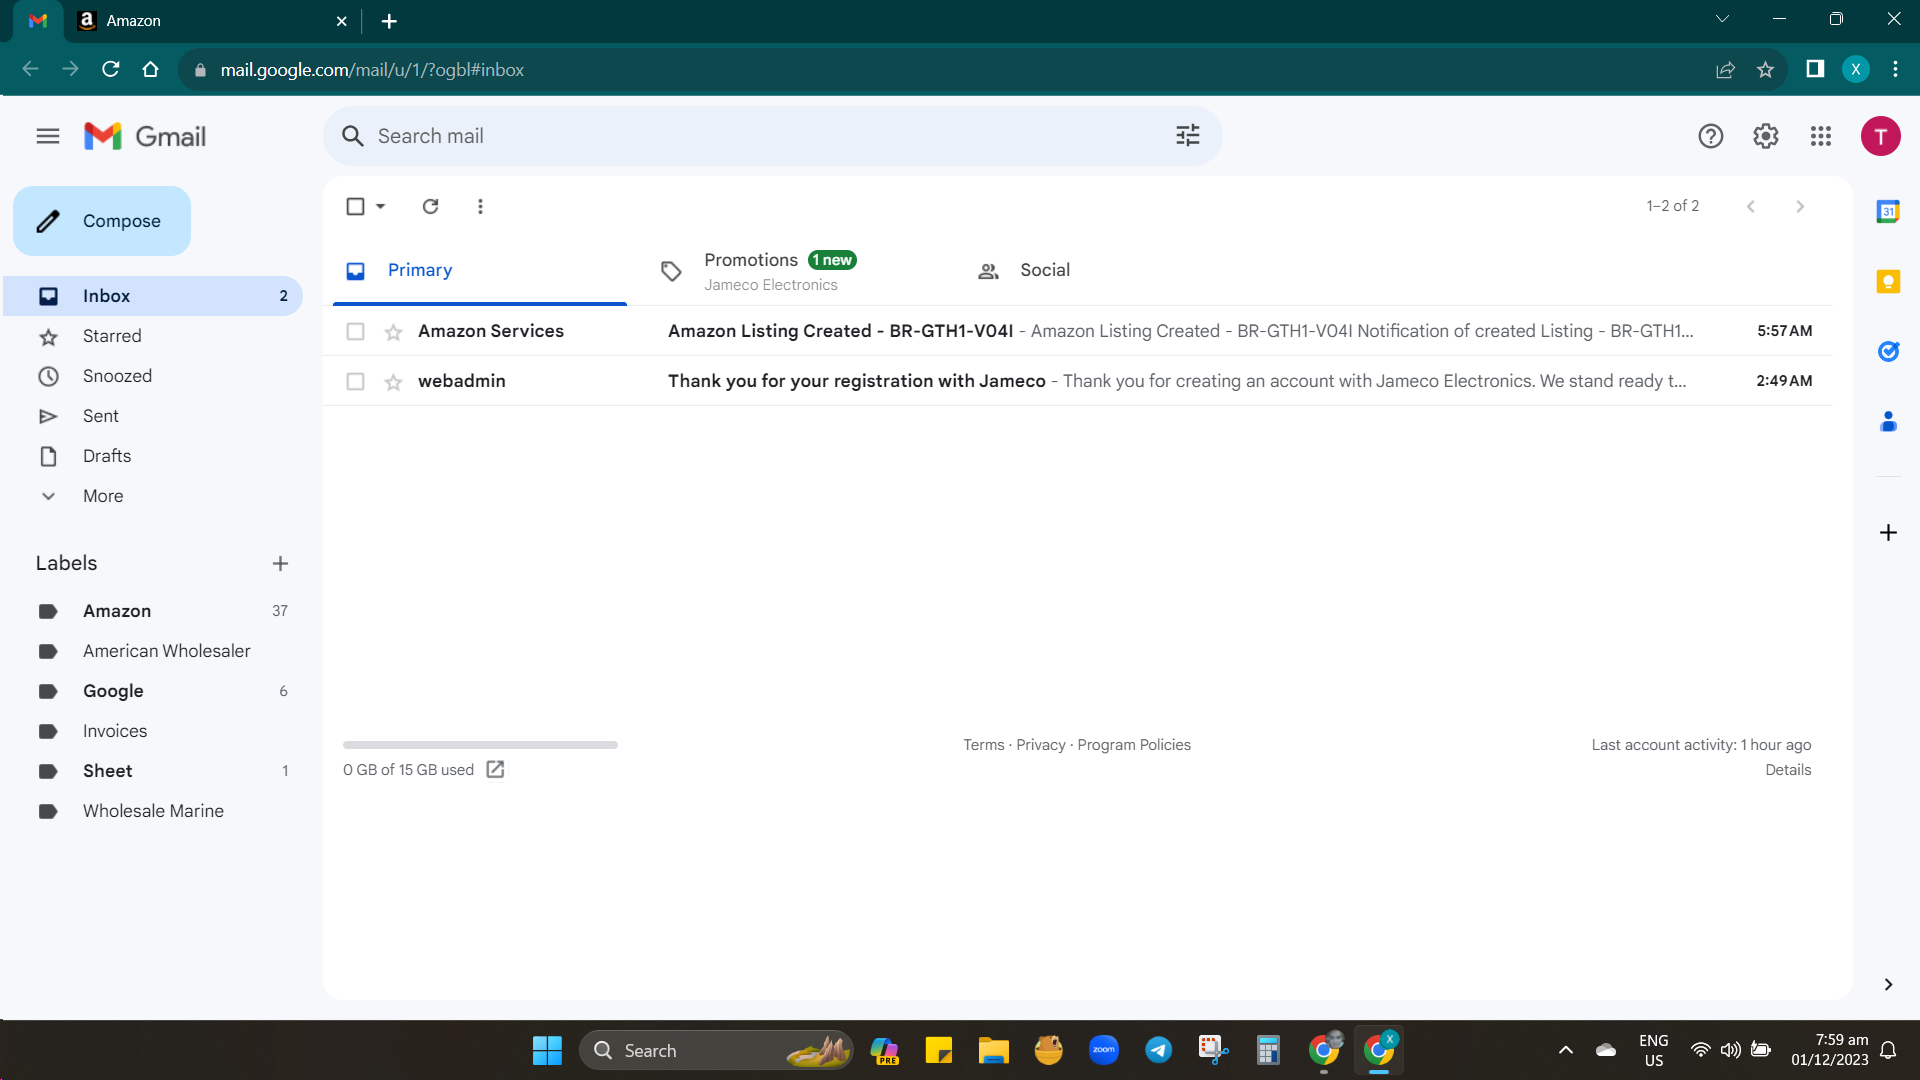Open Gmail Support help icon
This screenshot has height=1080, width=1920.
[1711, 136]
